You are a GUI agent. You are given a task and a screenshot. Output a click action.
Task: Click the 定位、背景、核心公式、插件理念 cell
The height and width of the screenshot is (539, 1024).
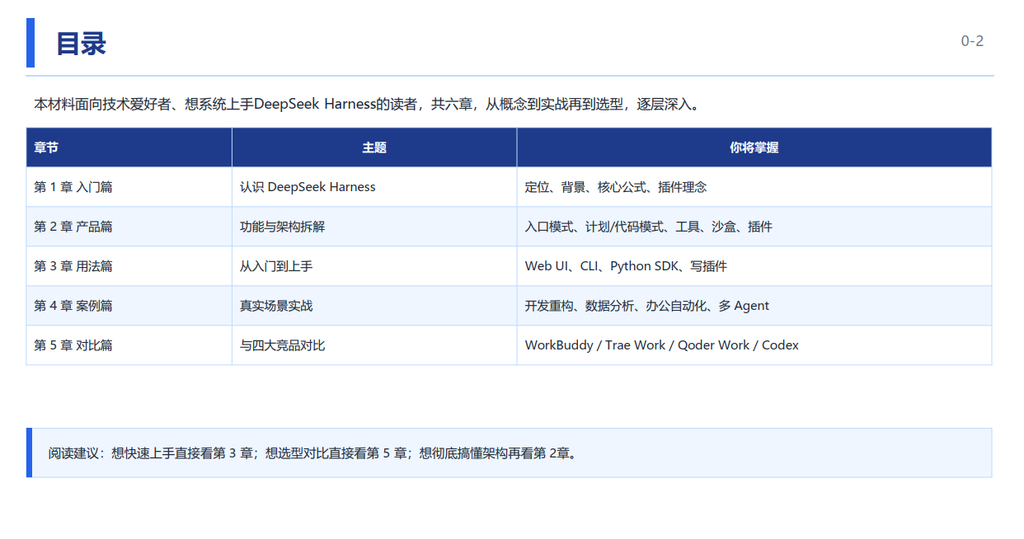[754, 187]
